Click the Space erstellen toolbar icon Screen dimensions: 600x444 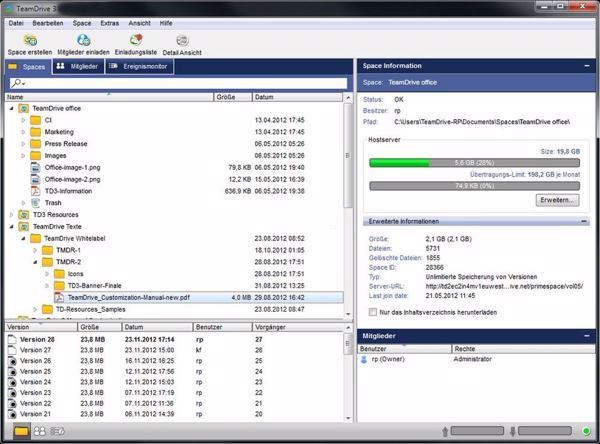(x=30, y=40)
